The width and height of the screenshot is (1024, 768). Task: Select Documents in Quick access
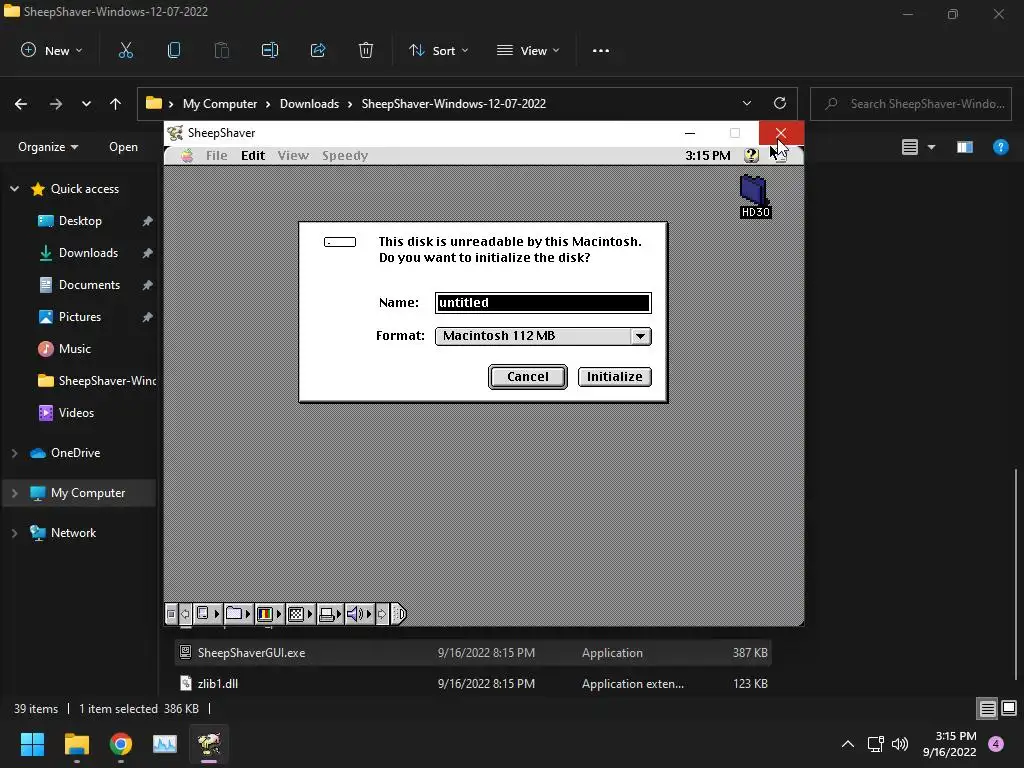pyautogui.click(x=89, y=285)
